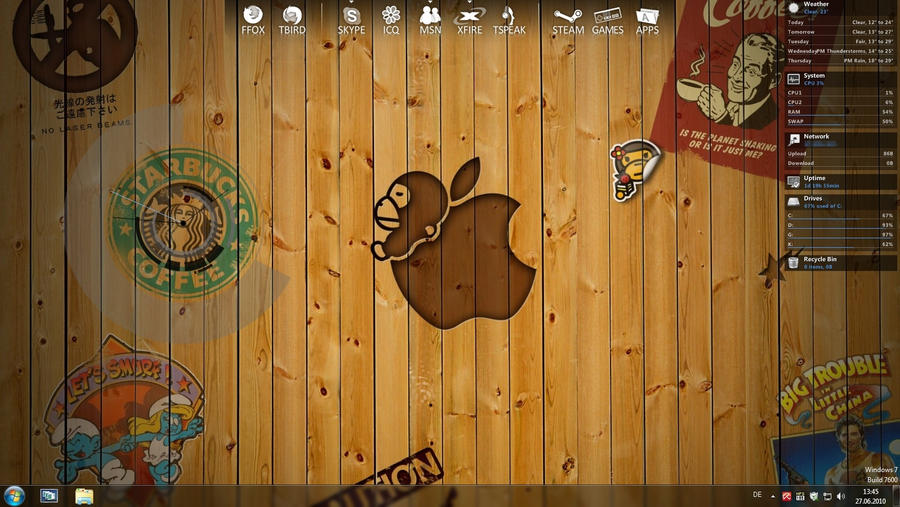Screen dimensions: 900x507
Task: Open the K: drive row
Action: coord(840,244)
